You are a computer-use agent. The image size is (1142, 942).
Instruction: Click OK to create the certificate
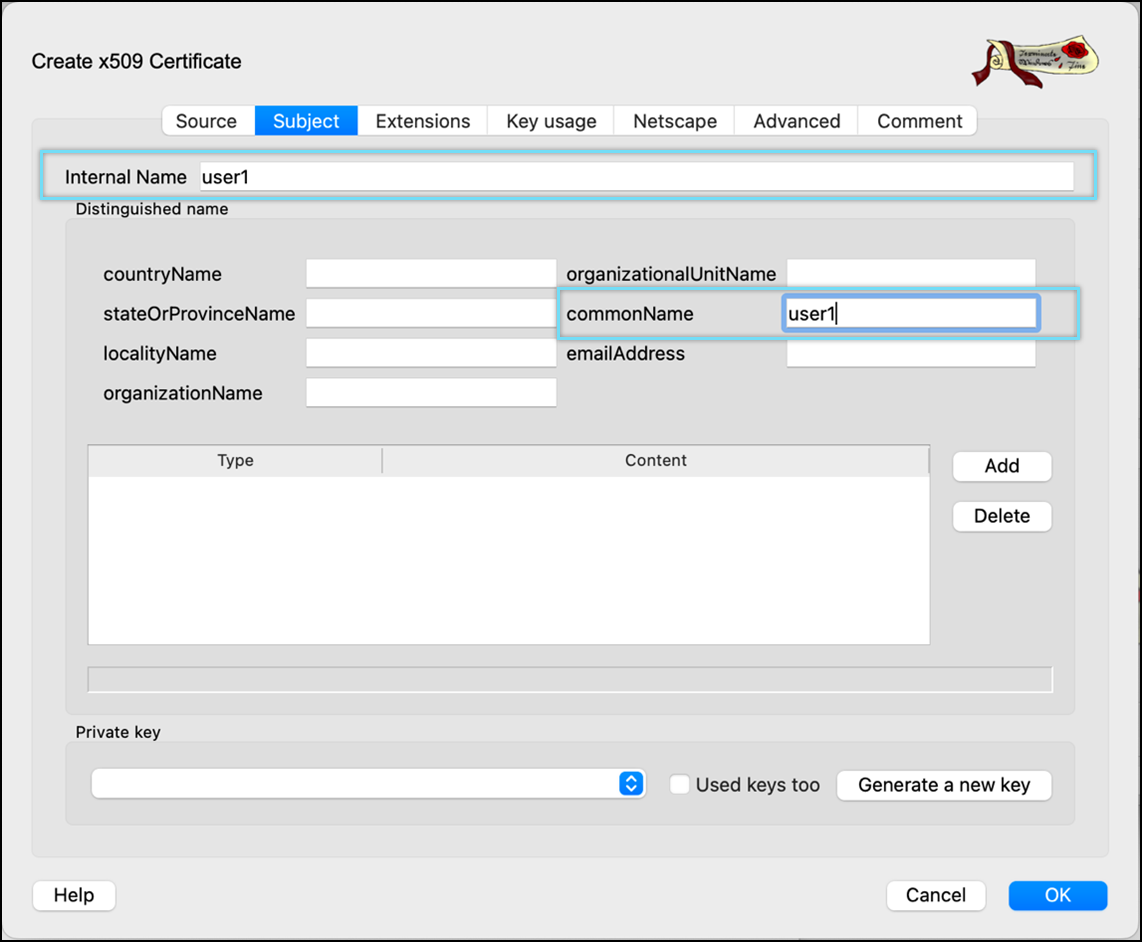point(1057,895)
